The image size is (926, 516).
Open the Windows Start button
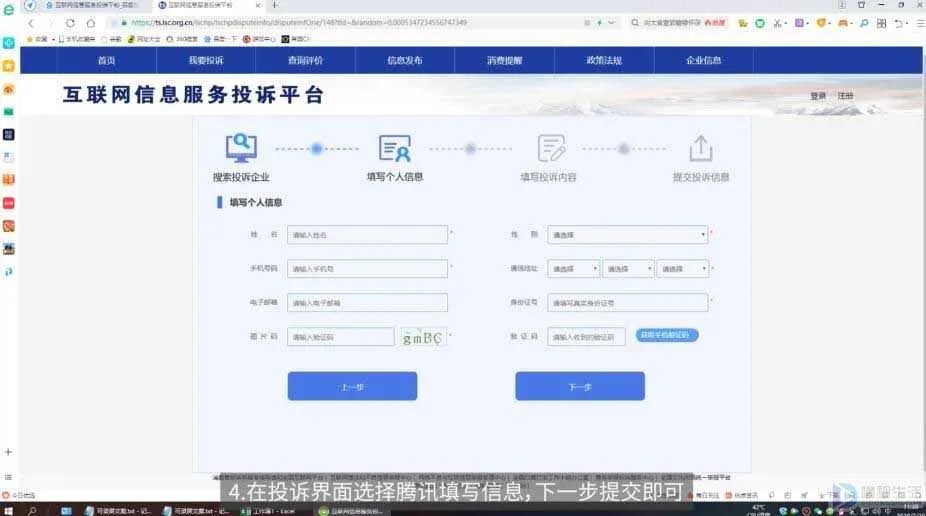[x=8, y=511]
